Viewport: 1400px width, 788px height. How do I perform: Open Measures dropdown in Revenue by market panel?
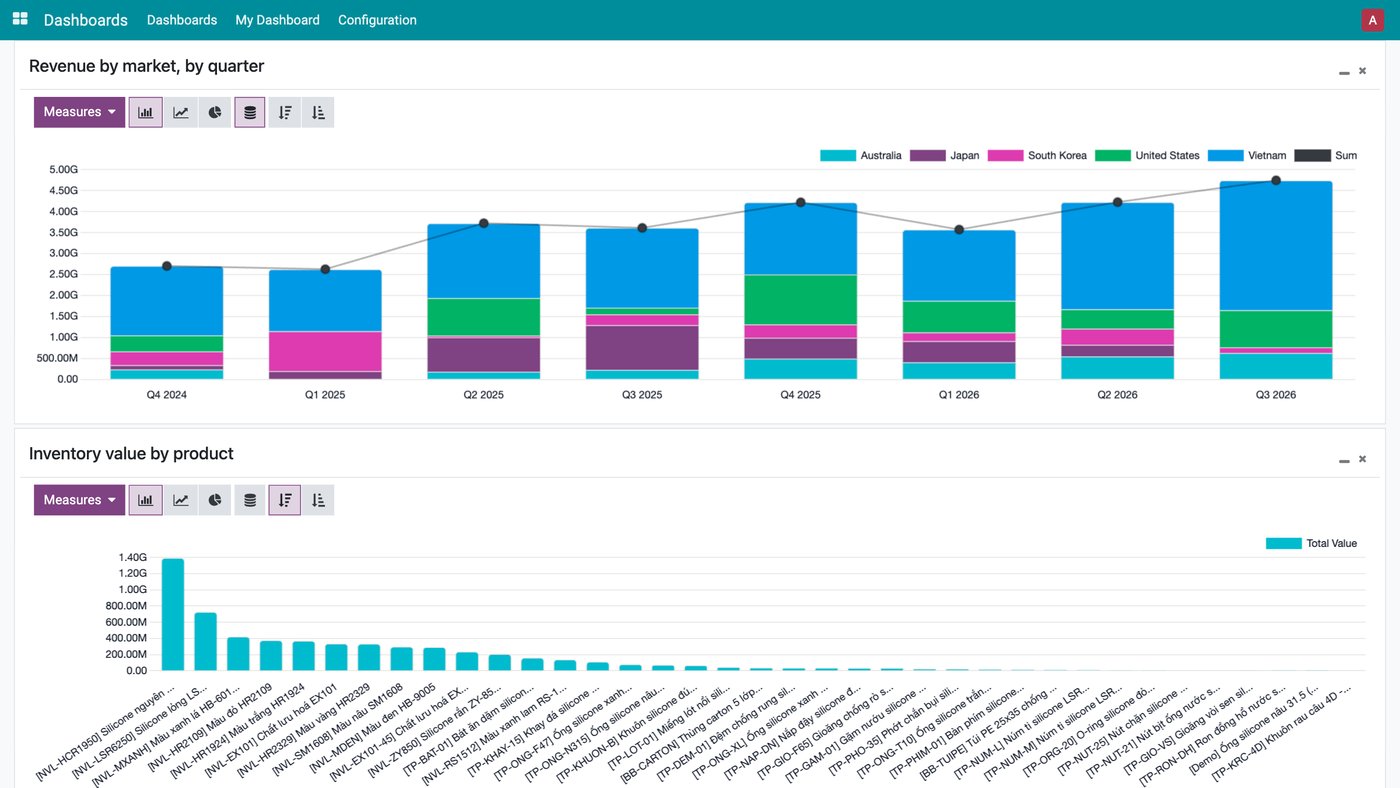80,112
